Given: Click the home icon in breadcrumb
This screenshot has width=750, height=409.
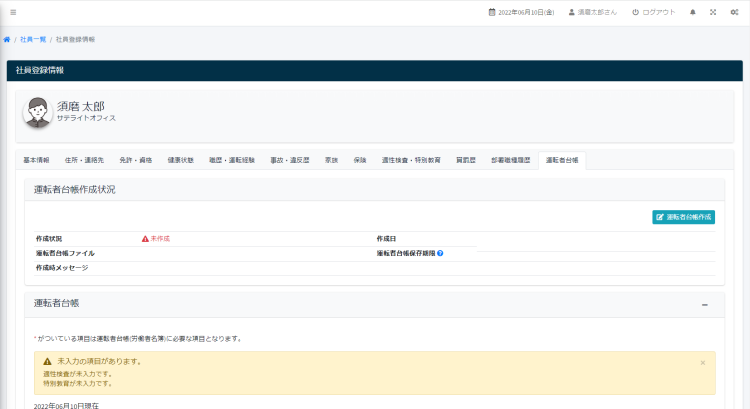Looking at the screenshot, I should coord(7,39).
